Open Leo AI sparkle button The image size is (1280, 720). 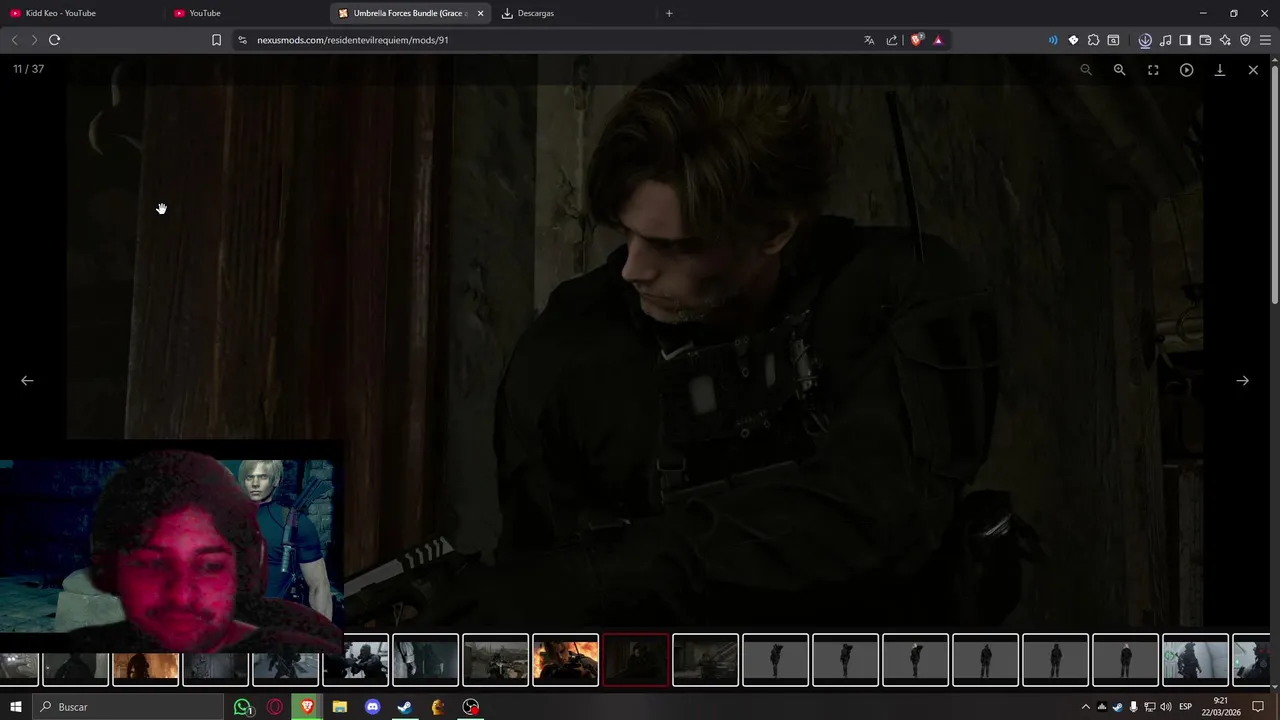pos(1225,40)
